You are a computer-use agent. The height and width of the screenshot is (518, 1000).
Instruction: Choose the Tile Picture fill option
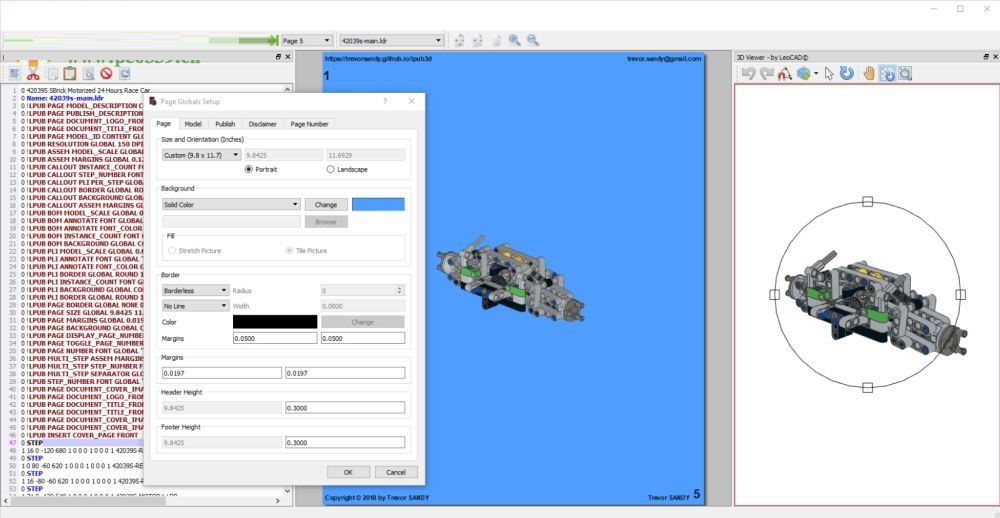pyautogui.click(x=290, y=251)
